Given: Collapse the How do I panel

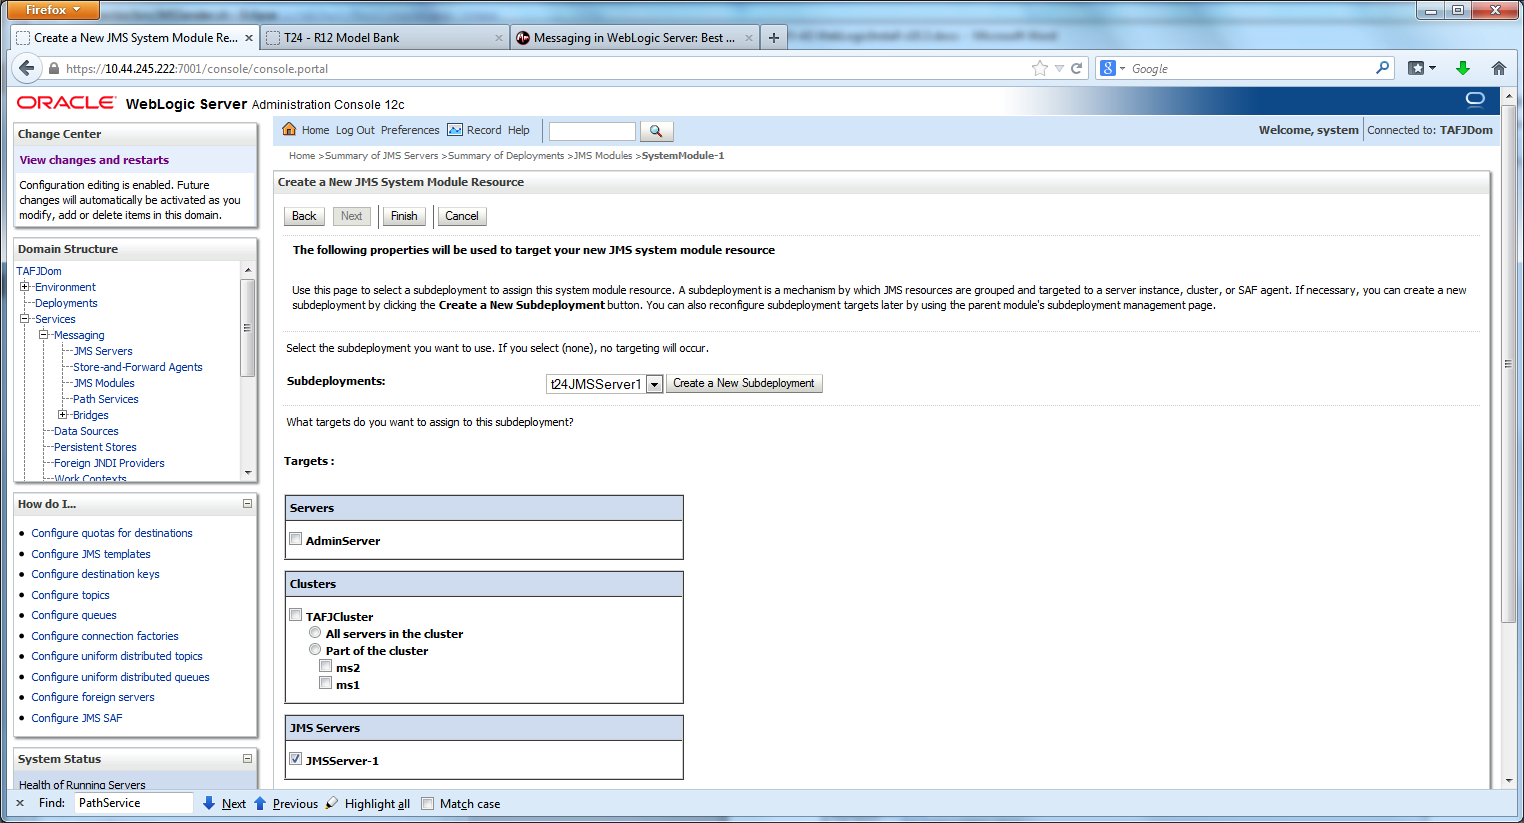Looking at the screenshot, I should 247,504.
